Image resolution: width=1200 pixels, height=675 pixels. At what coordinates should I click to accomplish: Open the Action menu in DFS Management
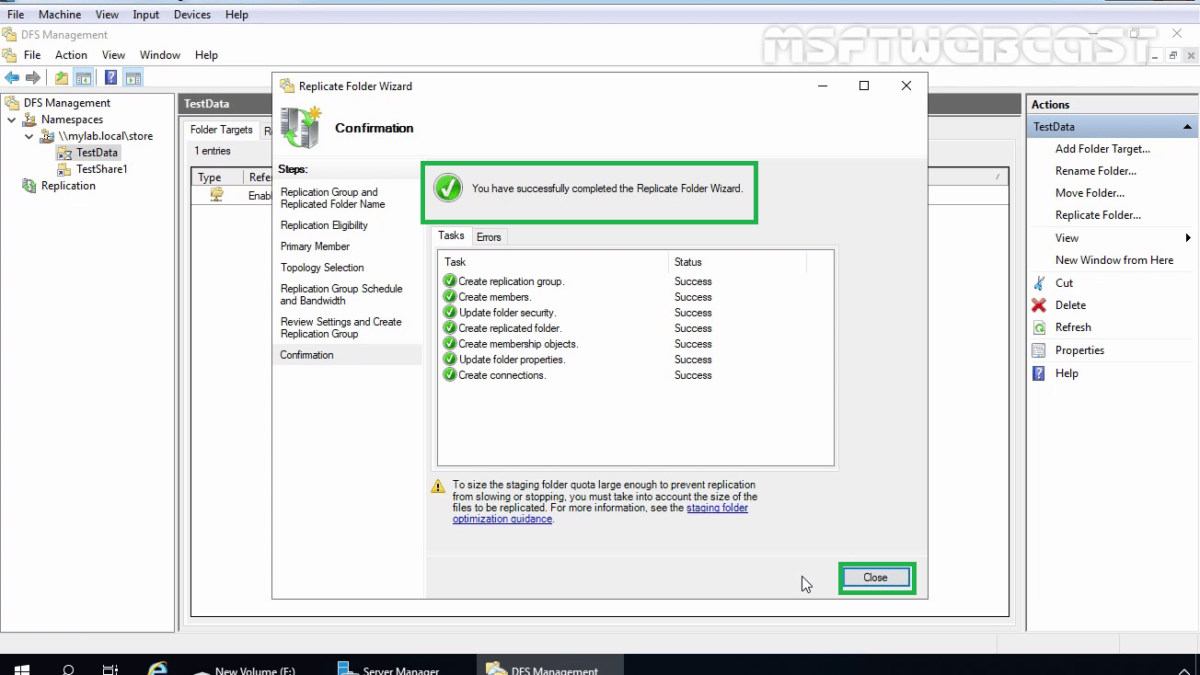point(71,55)
